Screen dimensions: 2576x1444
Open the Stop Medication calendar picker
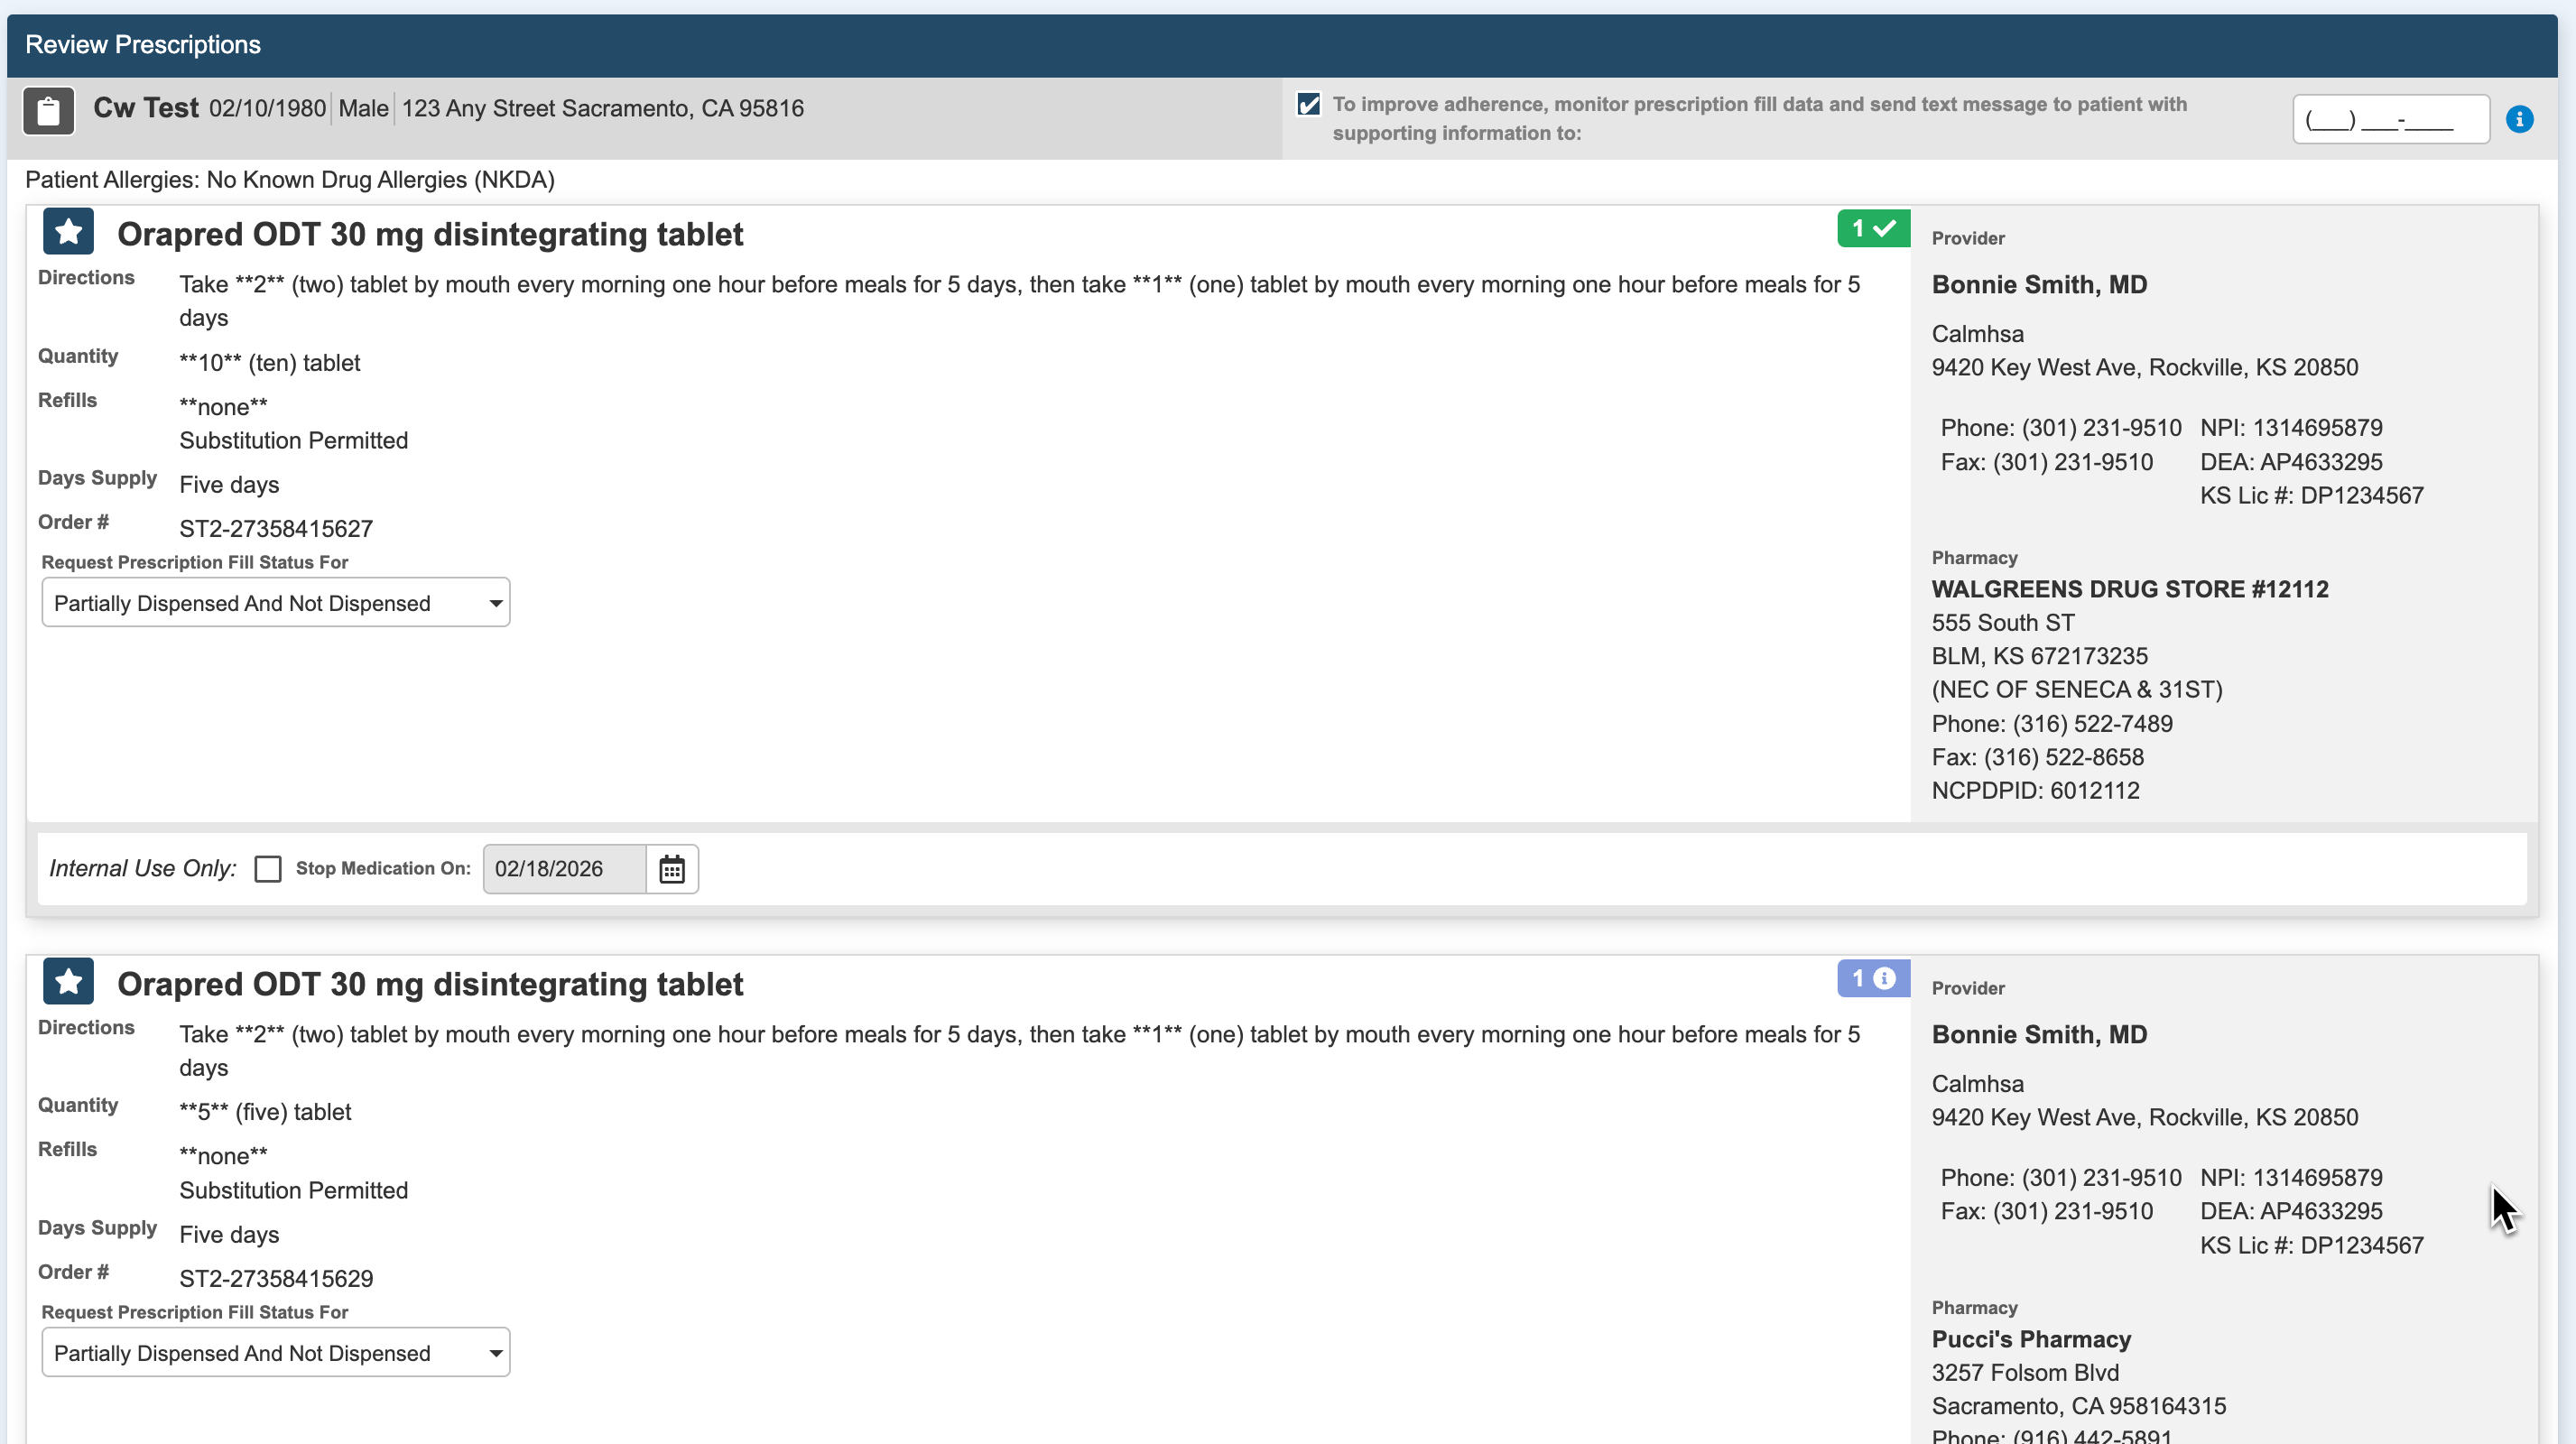pyautogui.click(x=672, y=869)
